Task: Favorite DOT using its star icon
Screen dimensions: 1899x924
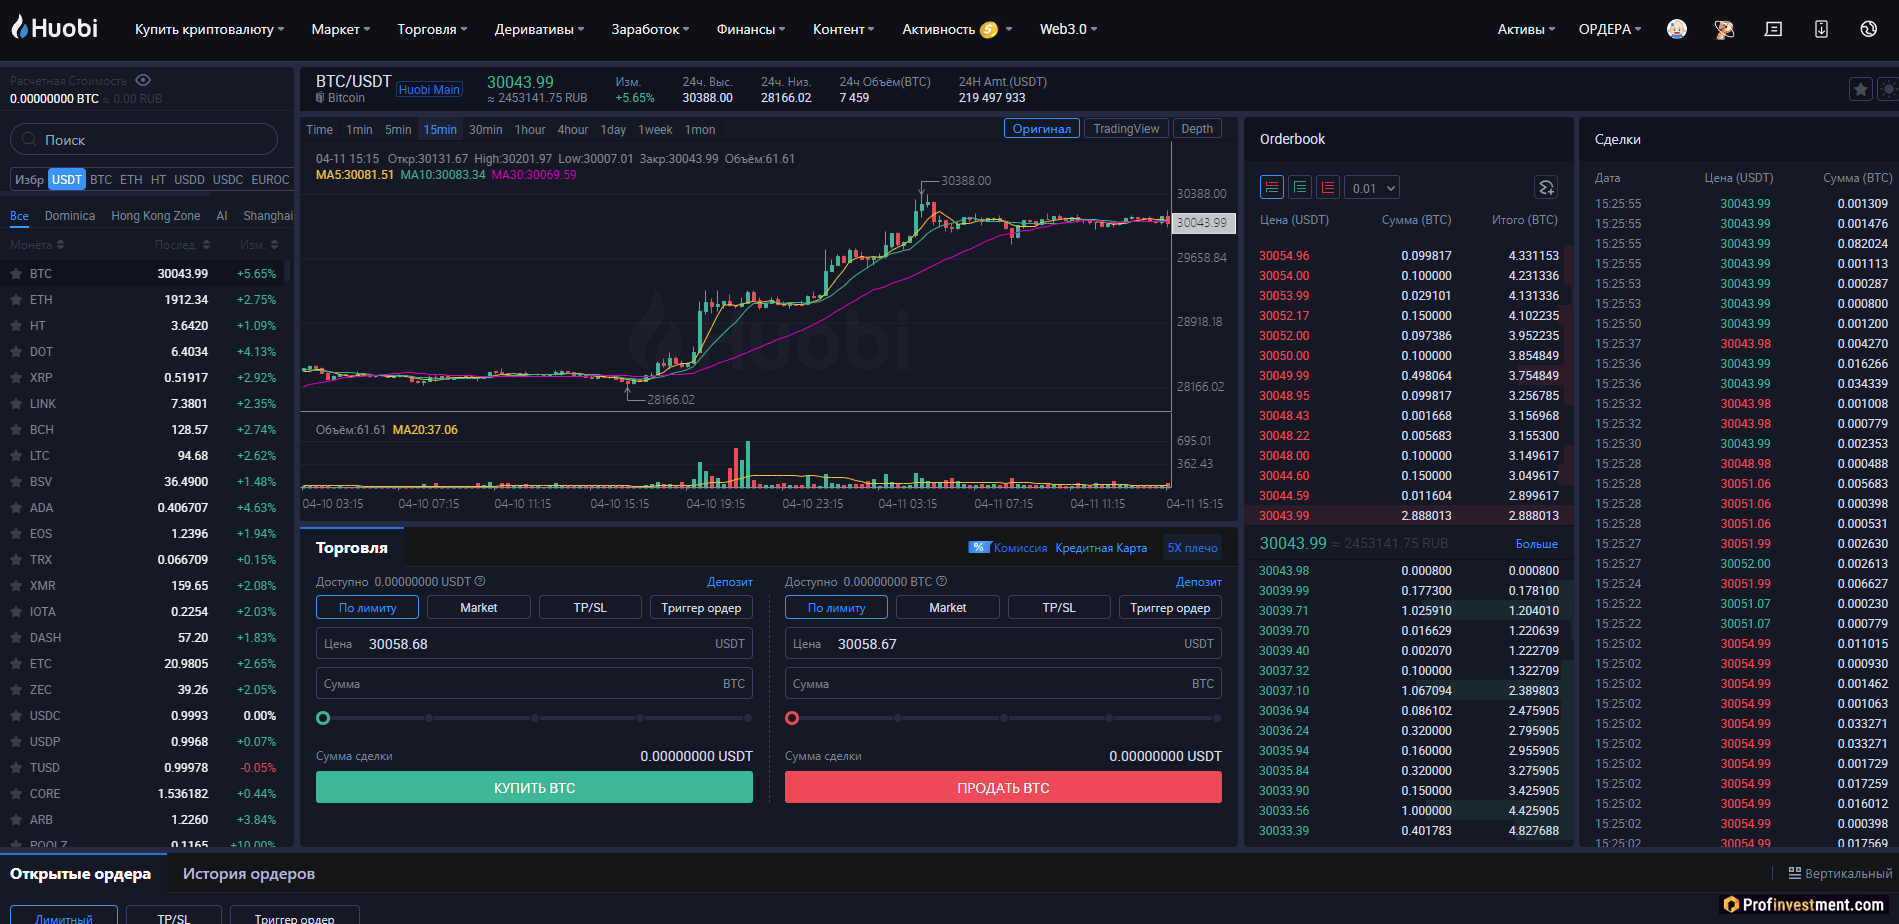Action: click(16, 351)
